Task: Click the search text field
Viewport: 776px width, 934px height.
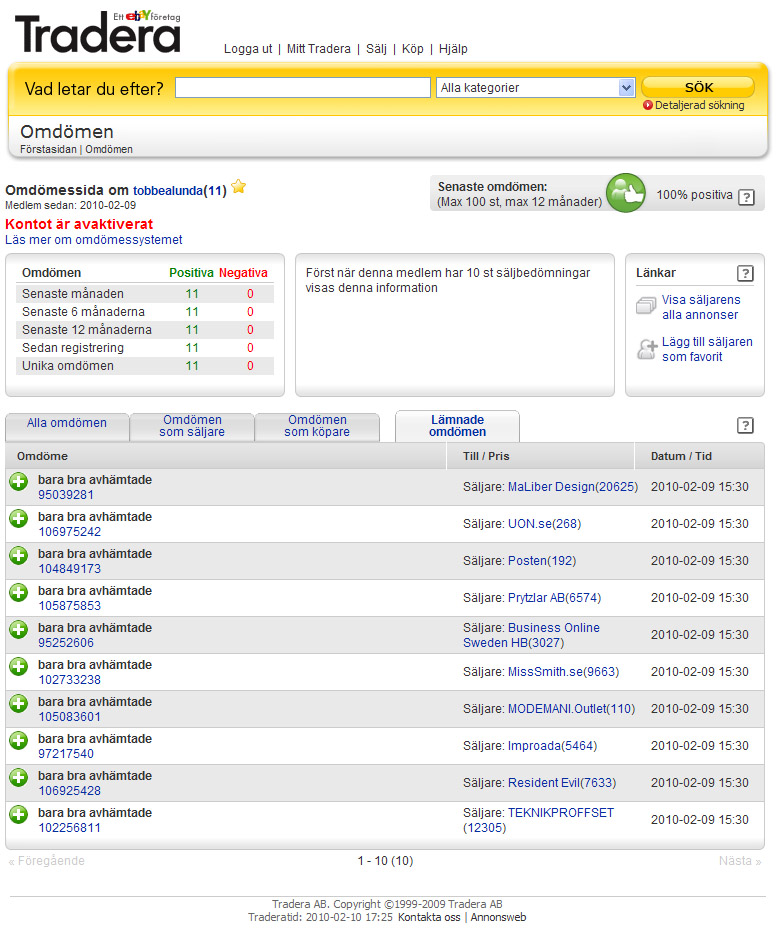Action: tap(303, 88)
